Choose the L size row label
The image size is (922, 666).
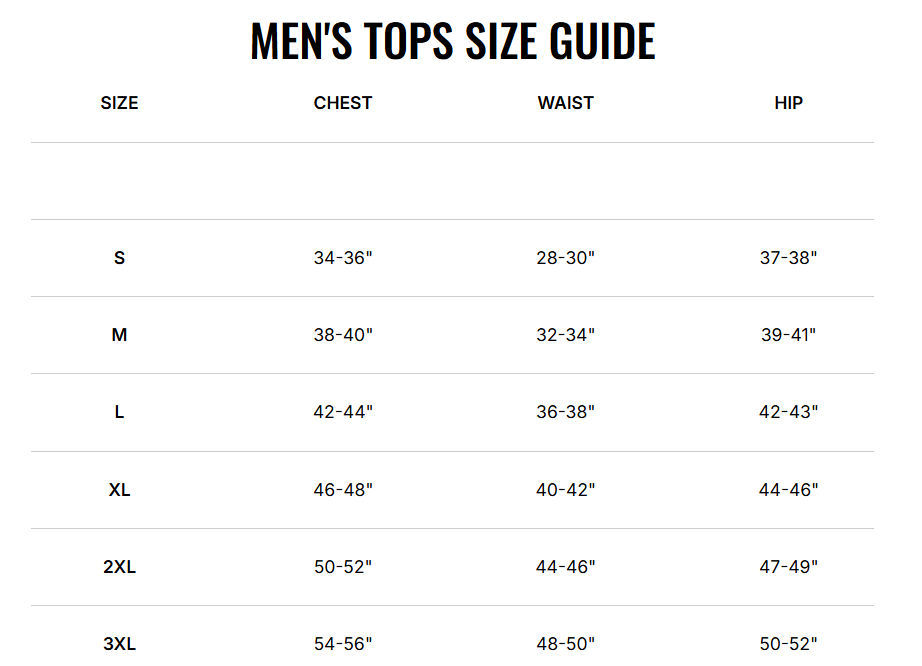[119, 412]
